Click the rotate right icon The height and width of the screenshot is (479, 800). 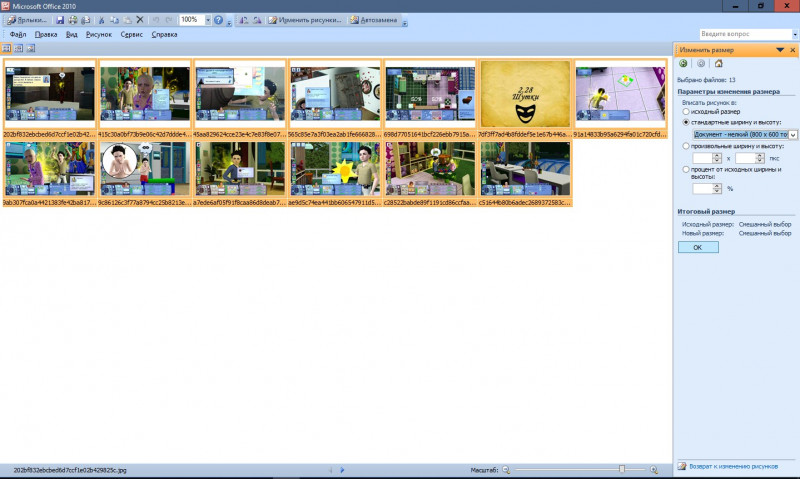coord(257,20)
